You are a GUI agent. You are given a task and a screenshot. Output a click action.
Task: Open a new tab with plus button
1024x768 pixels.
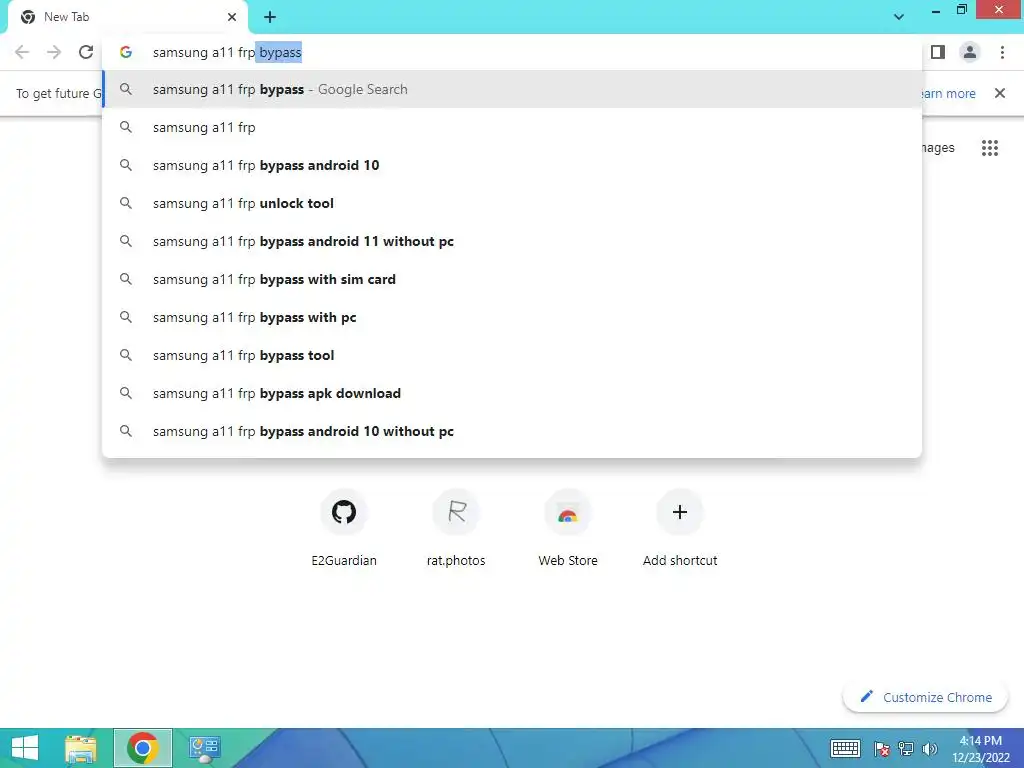tap(270, 17)
